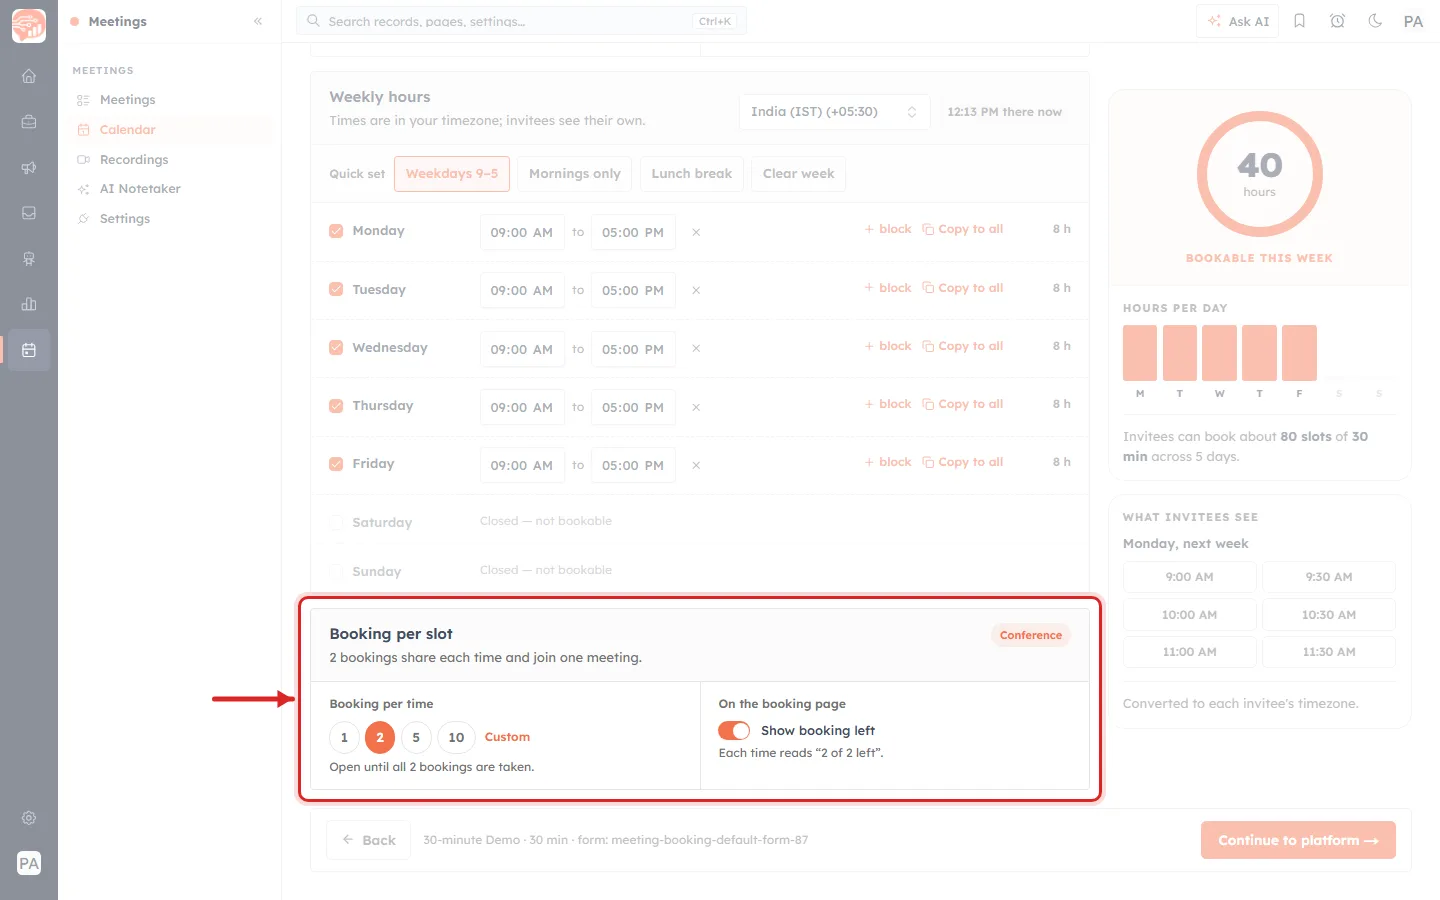Image resolution: width=1440 pixels, height=900 pixels.
Task: Copy Thursday's hours to all days
Action: (963, 404)
